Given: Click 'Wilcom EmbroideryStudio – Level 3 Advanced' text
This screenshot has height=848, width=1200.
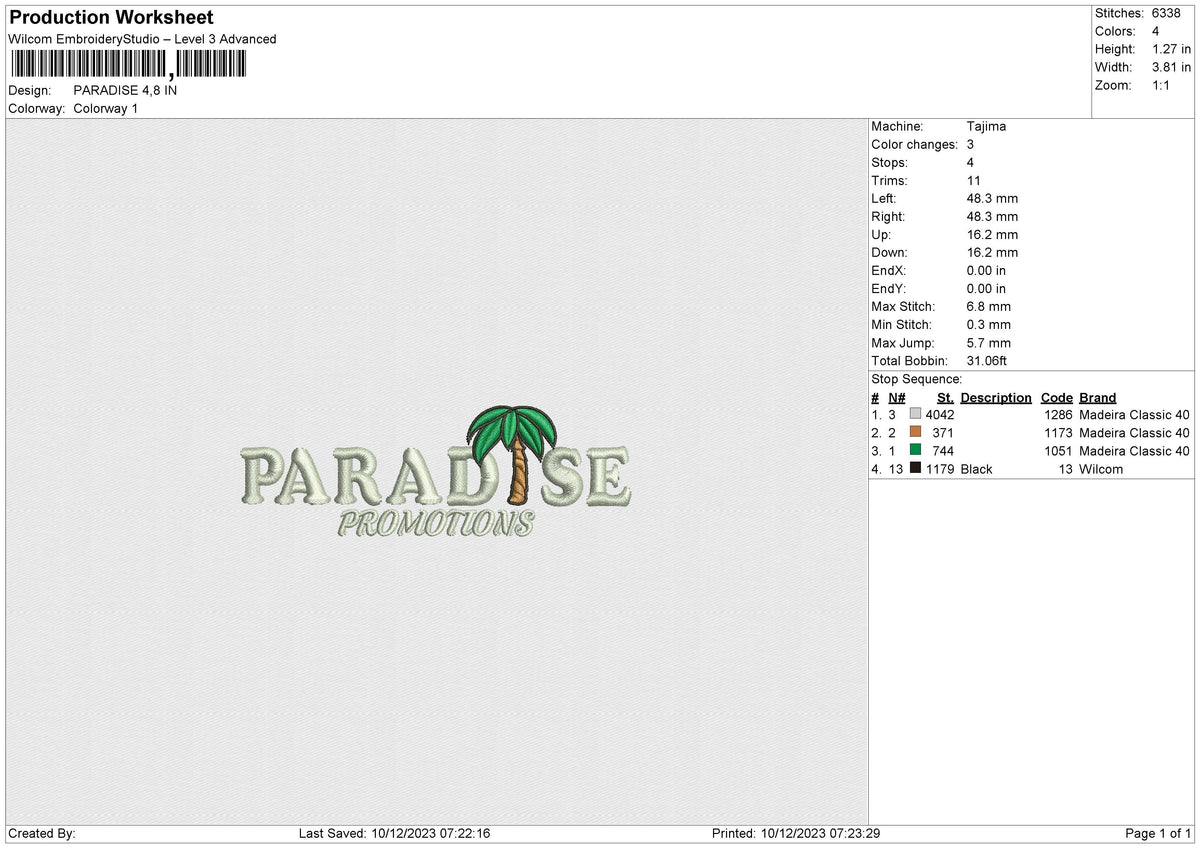Looking at the screenshot, I should (x=142, y=39).
